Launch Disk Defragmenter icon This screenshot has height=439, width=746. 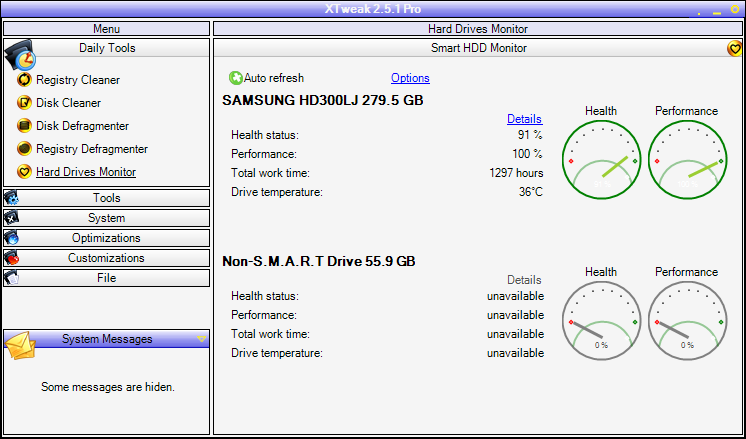[24, 126]
